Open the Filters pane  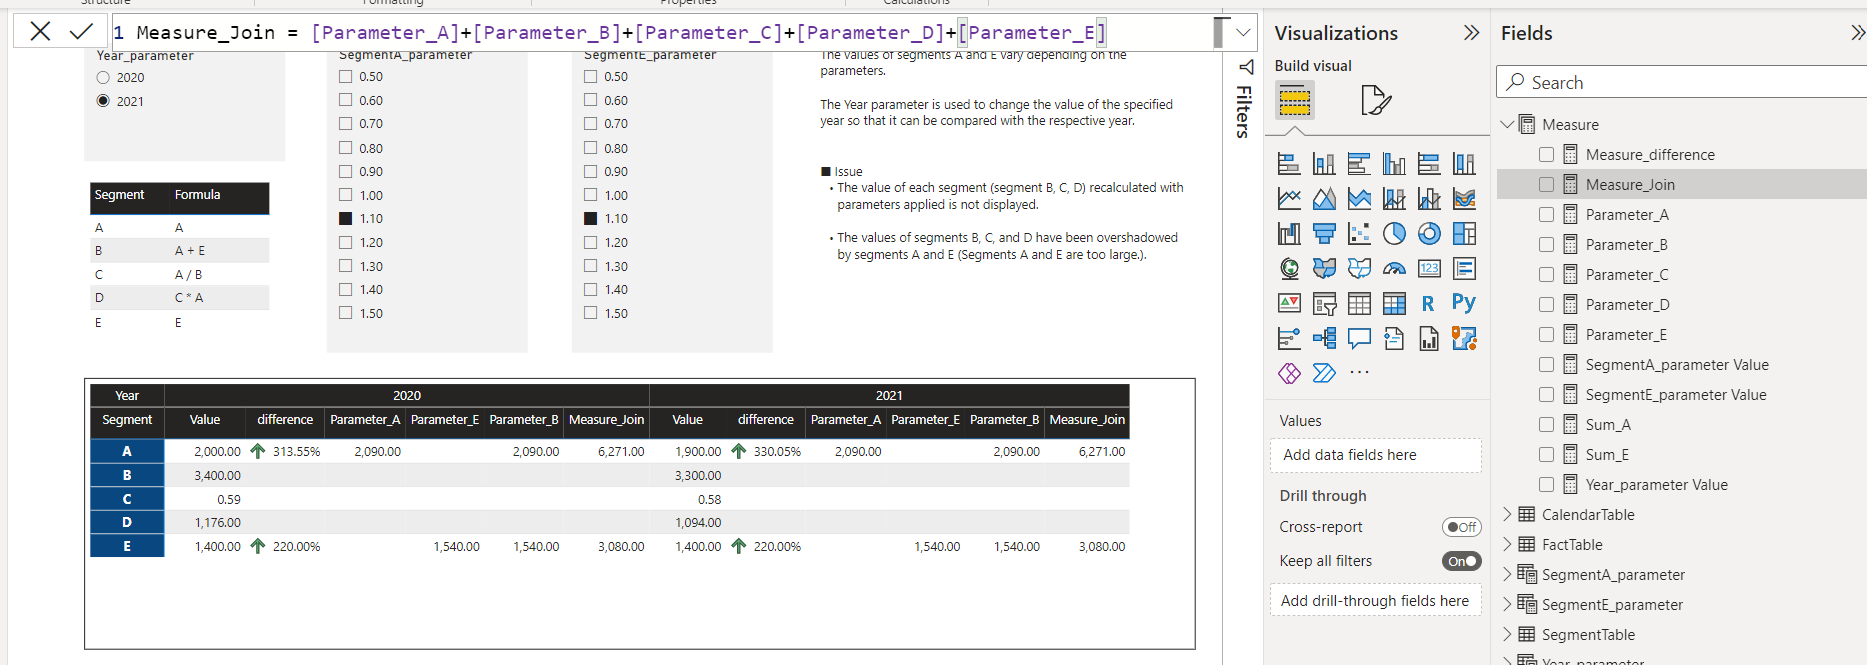[x=1244, y=98]
